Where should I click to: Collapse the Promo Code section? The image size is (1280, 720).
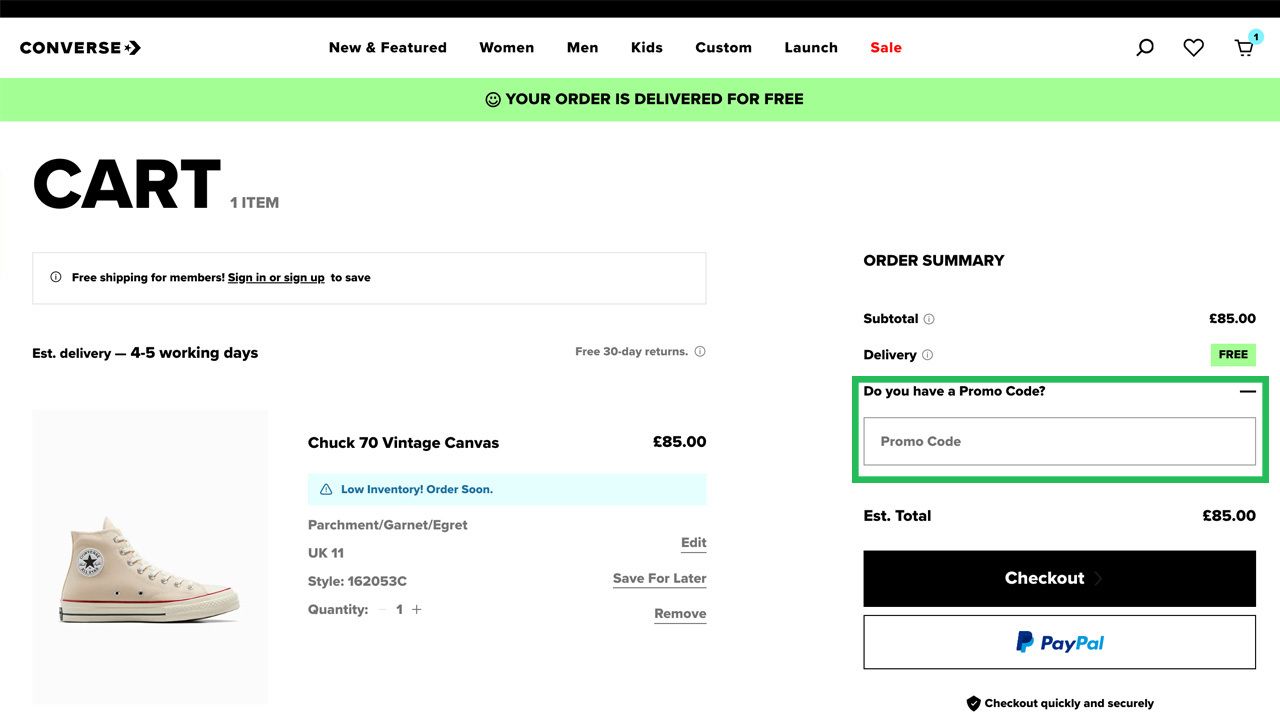point(1247,391)
